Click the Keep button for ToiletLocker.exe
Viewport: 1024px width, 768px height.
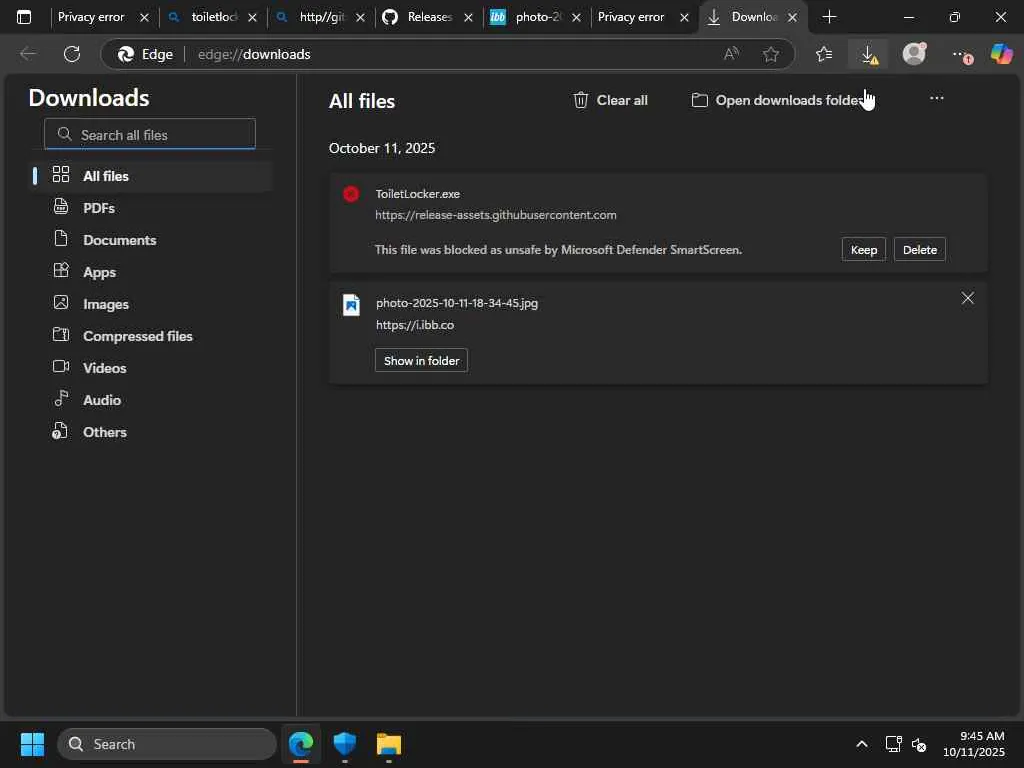863,249
